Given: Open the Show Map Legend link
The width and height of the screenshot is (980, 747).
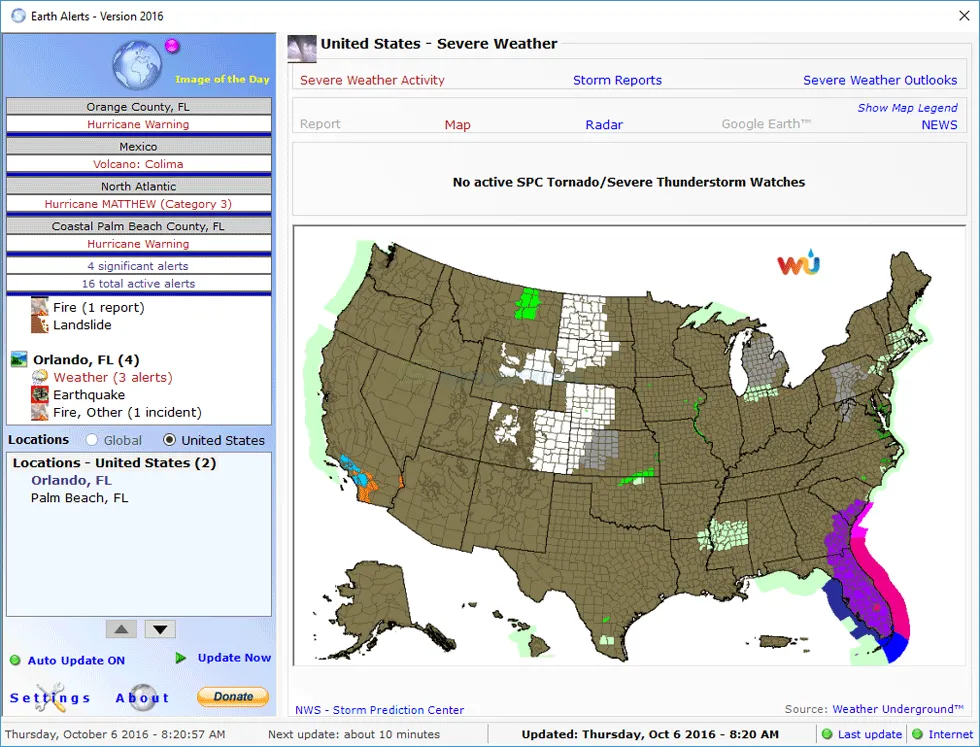Looking at the screenshot, I should tap(907, 108).
